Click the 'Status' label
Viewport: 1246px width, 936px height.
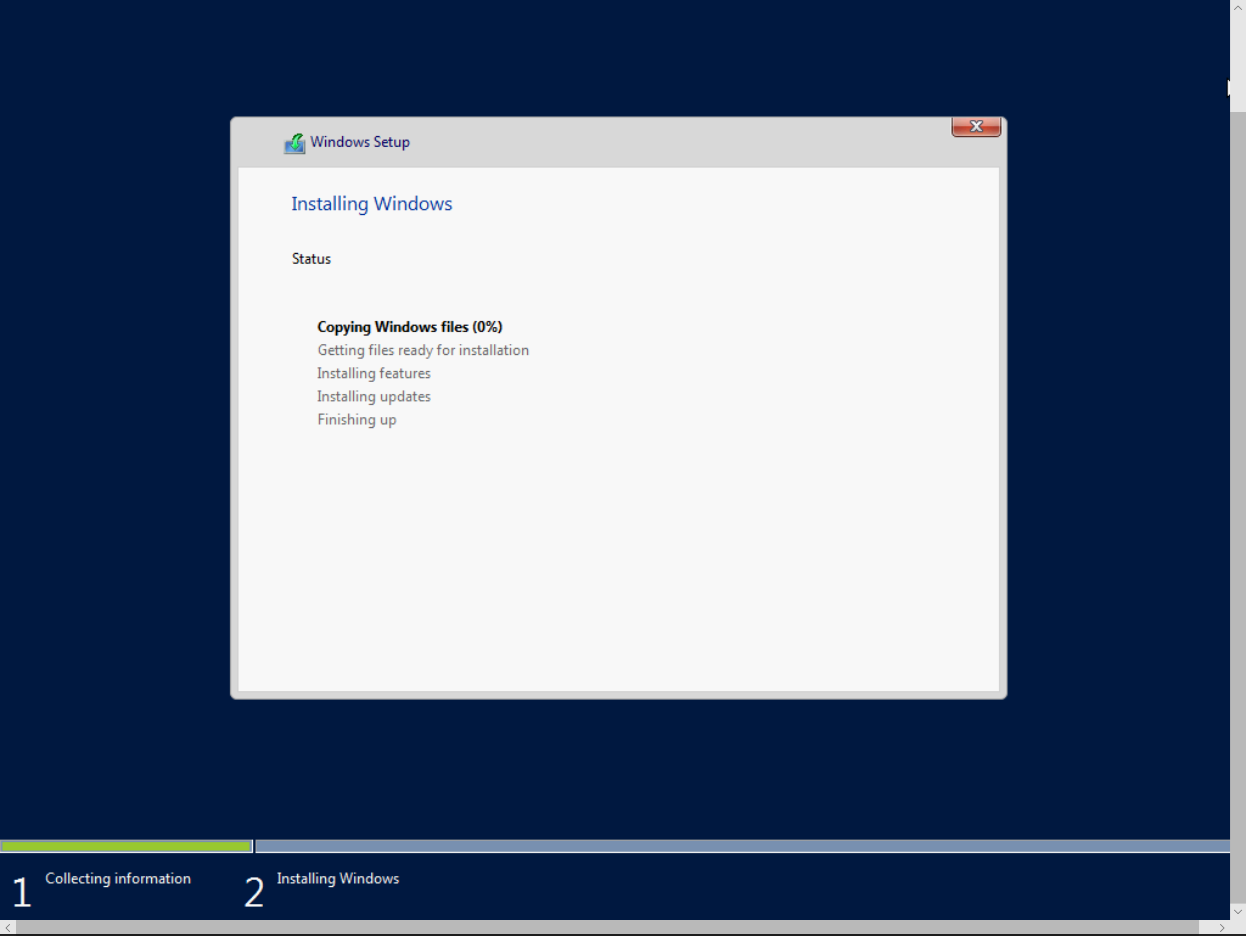311,259
